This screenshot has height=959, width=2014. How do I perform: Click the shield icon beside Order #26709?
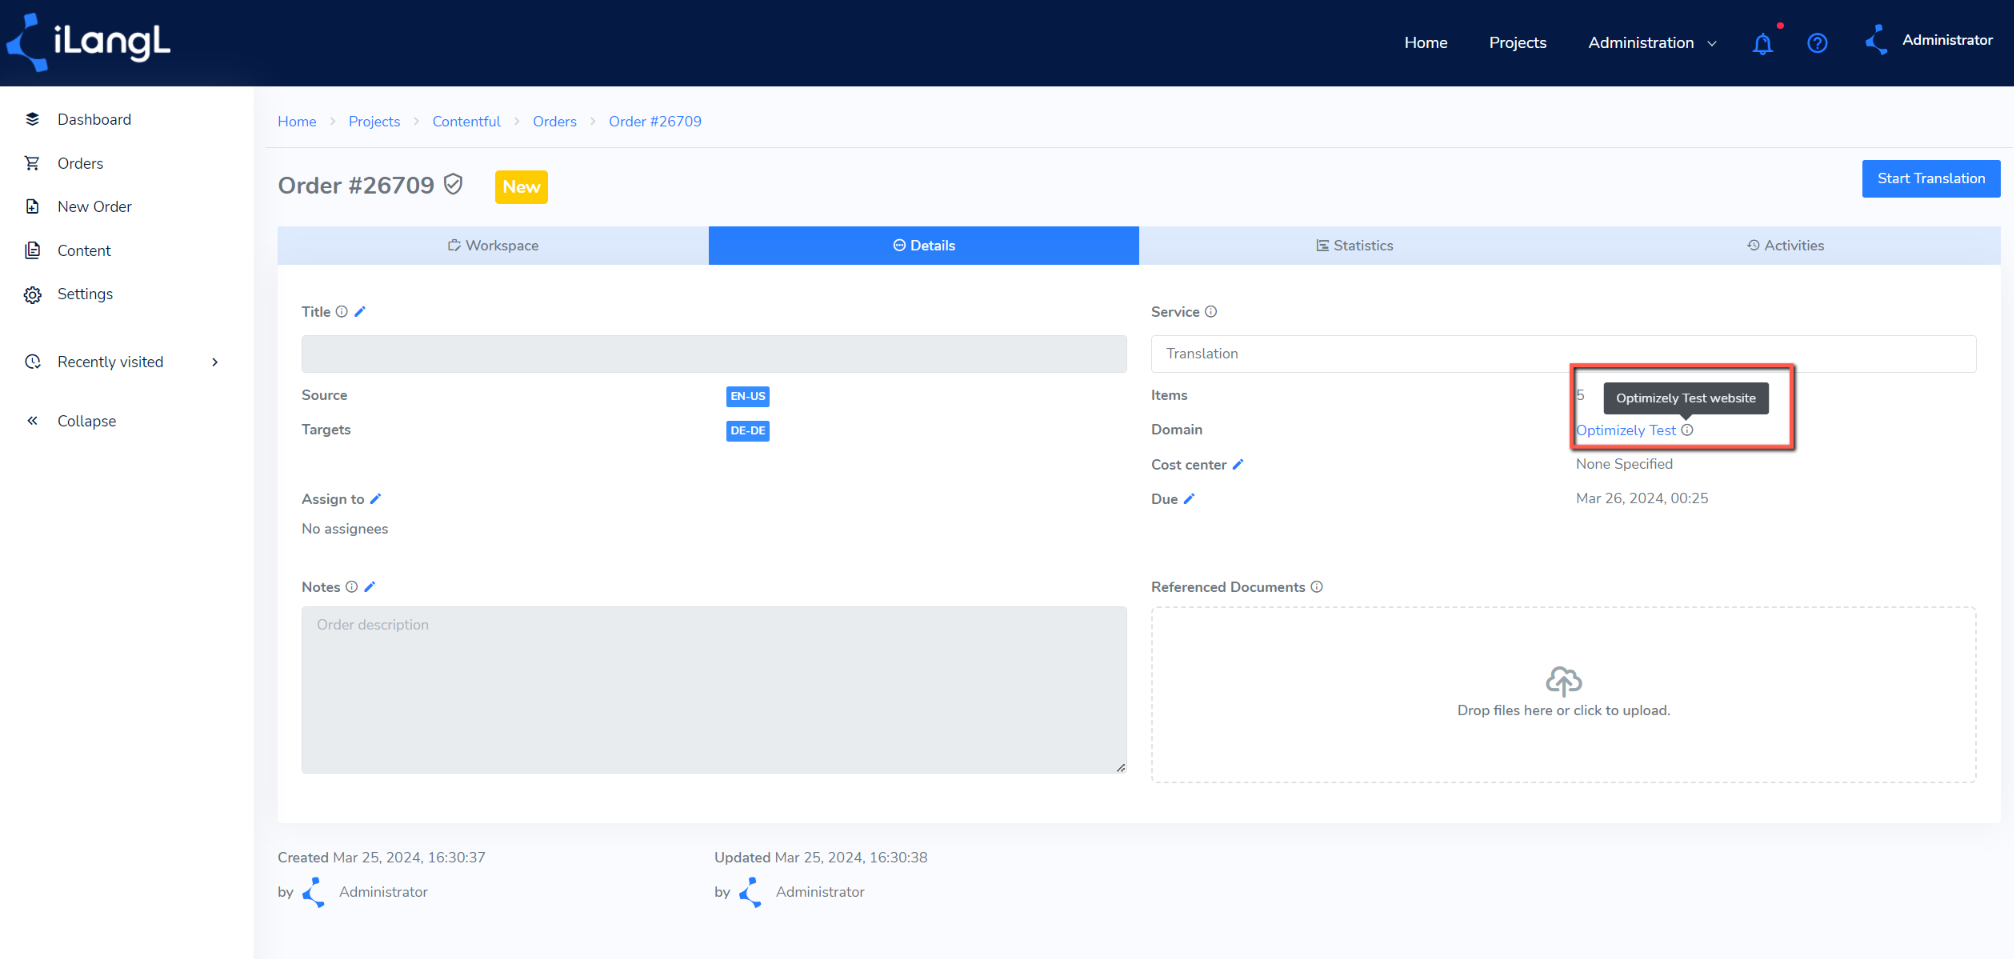coord(453,184)
